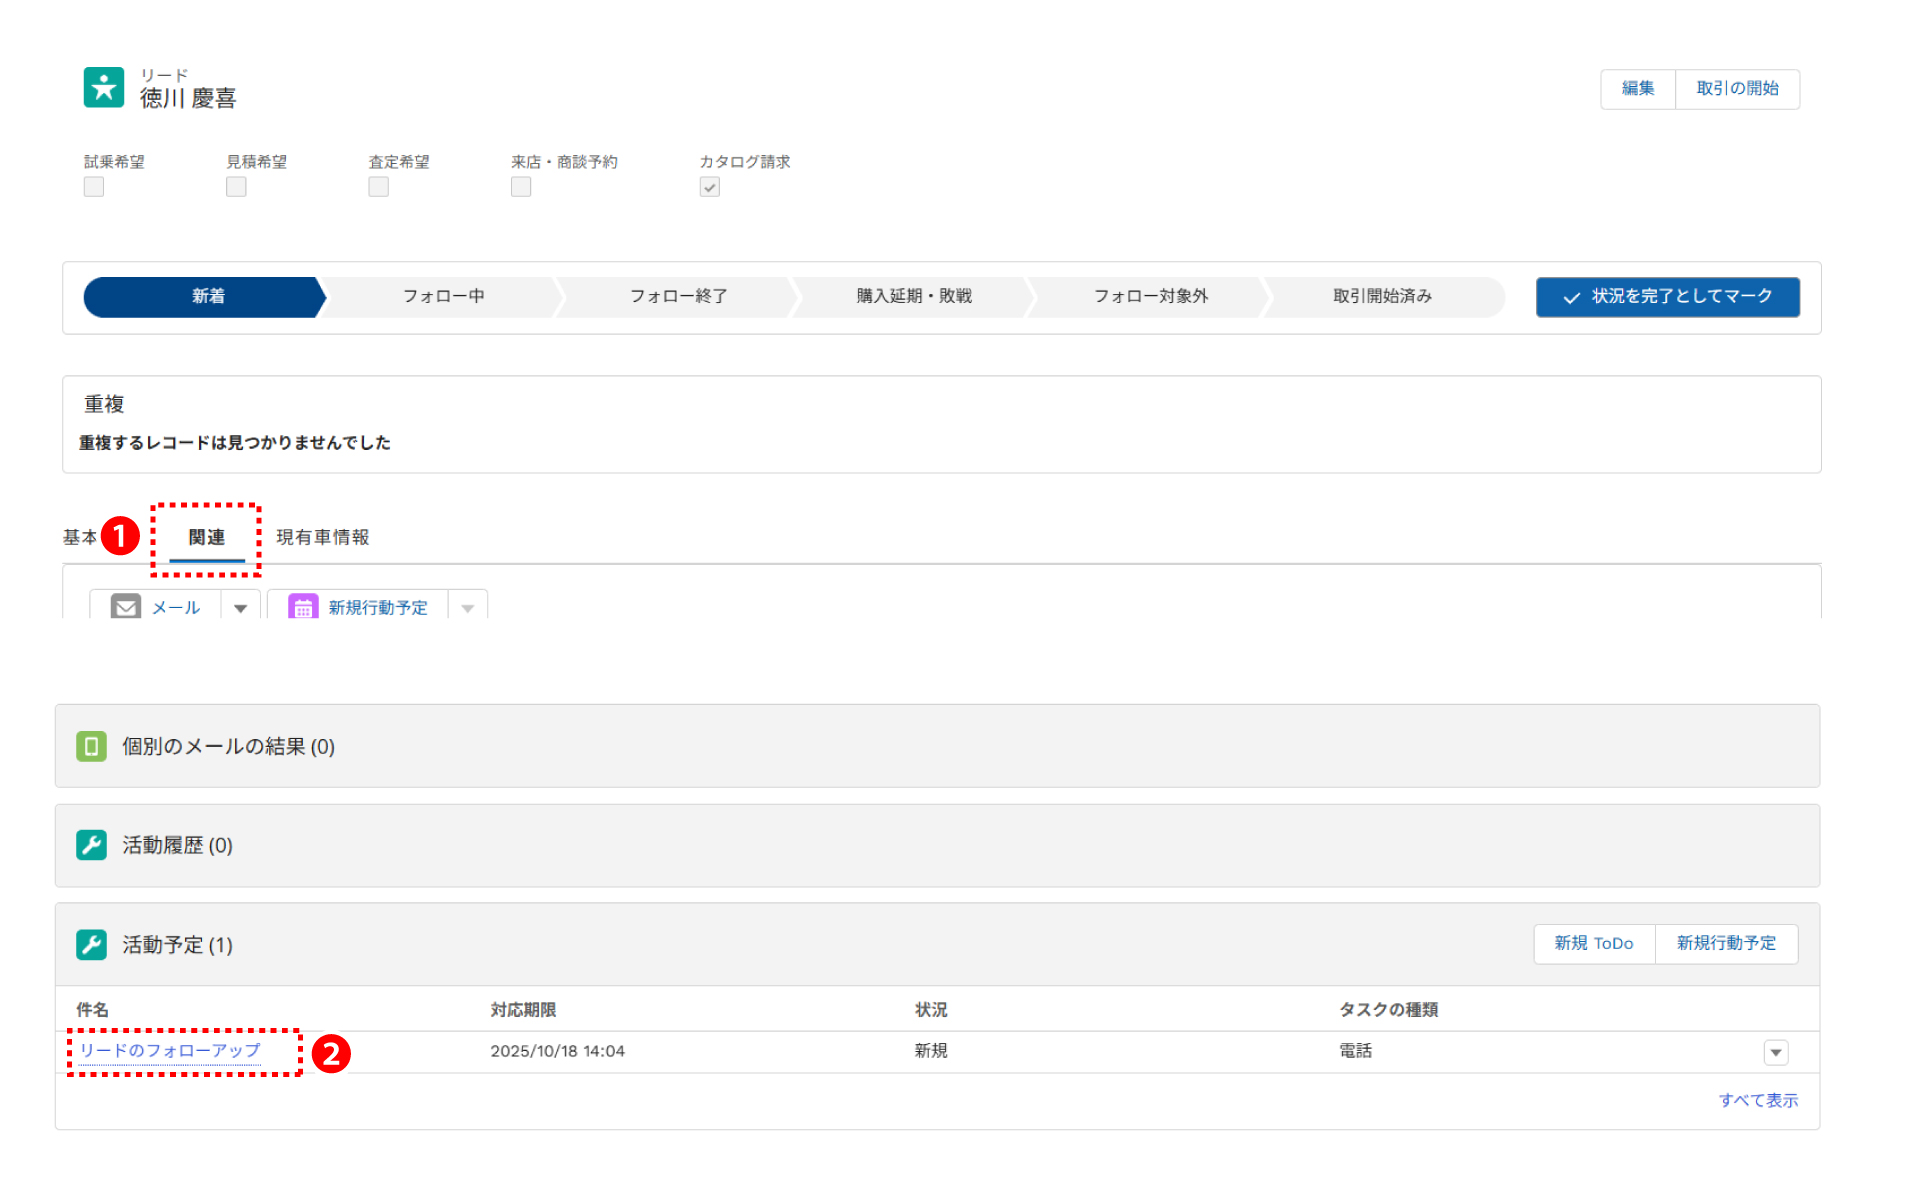The width and height of the screenshot is (1920, 1178).
Task: Check the 試乗希望 checkbox
Action: pos(94,187)
